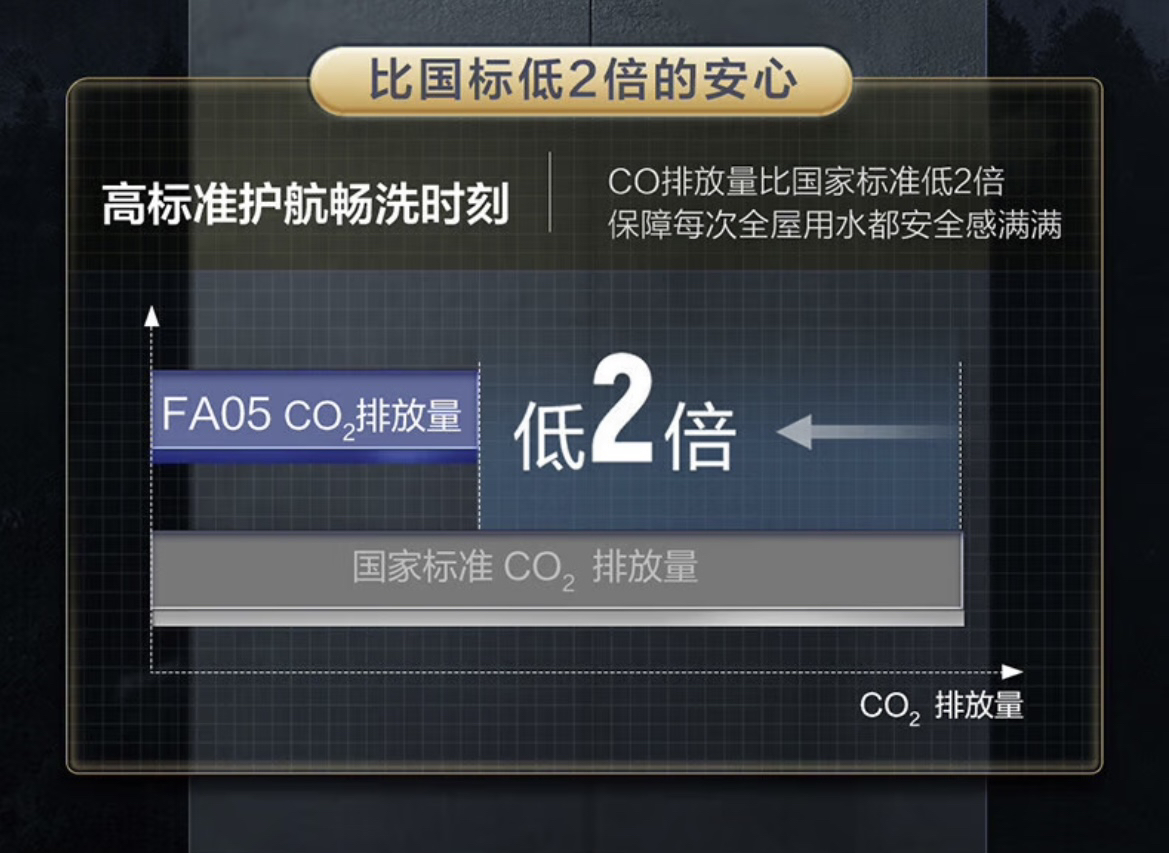Click the heading 高标准护航畅洗时刻
This screenshot has height=853, width=1169.
coord(305,204)
